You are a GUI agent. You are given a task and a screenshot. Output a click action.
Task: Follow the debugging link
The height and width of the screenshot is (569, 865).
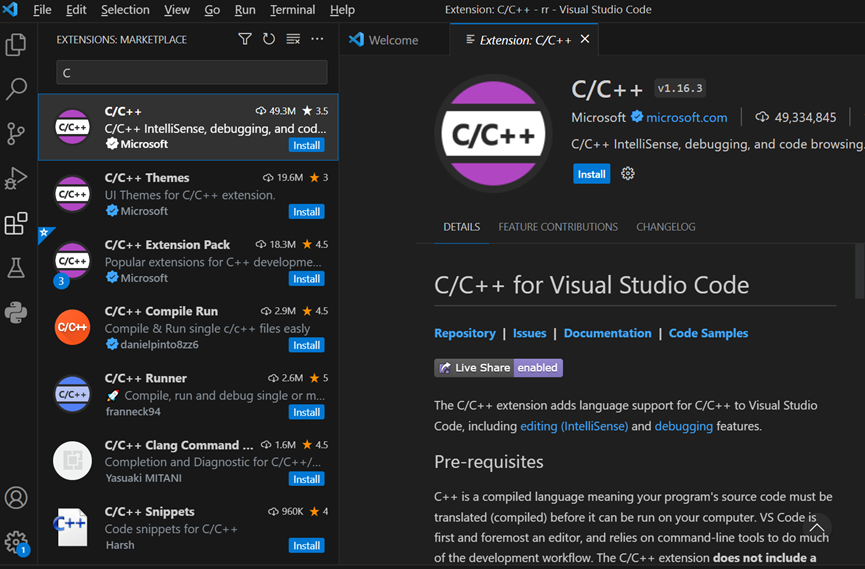(684, 426)
